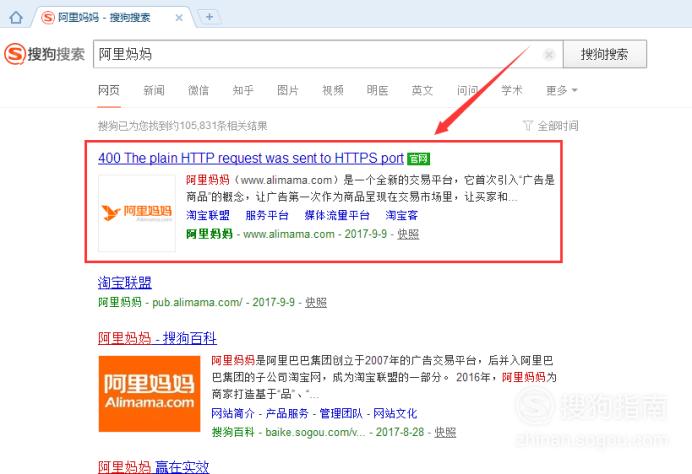
Task: Switch to the 明医 tab
Action: pyautogui.click(x=377, y=90)
